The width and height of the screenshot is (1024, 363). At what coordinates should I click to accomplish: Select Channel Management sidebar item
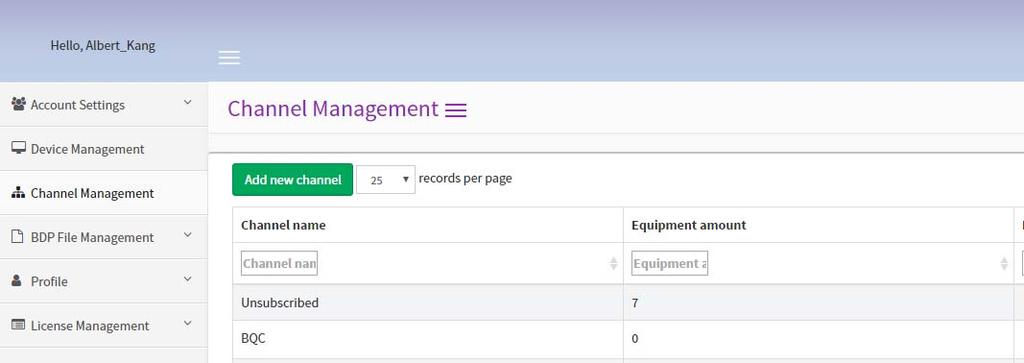pyautogui.click(x=104, y=193)
